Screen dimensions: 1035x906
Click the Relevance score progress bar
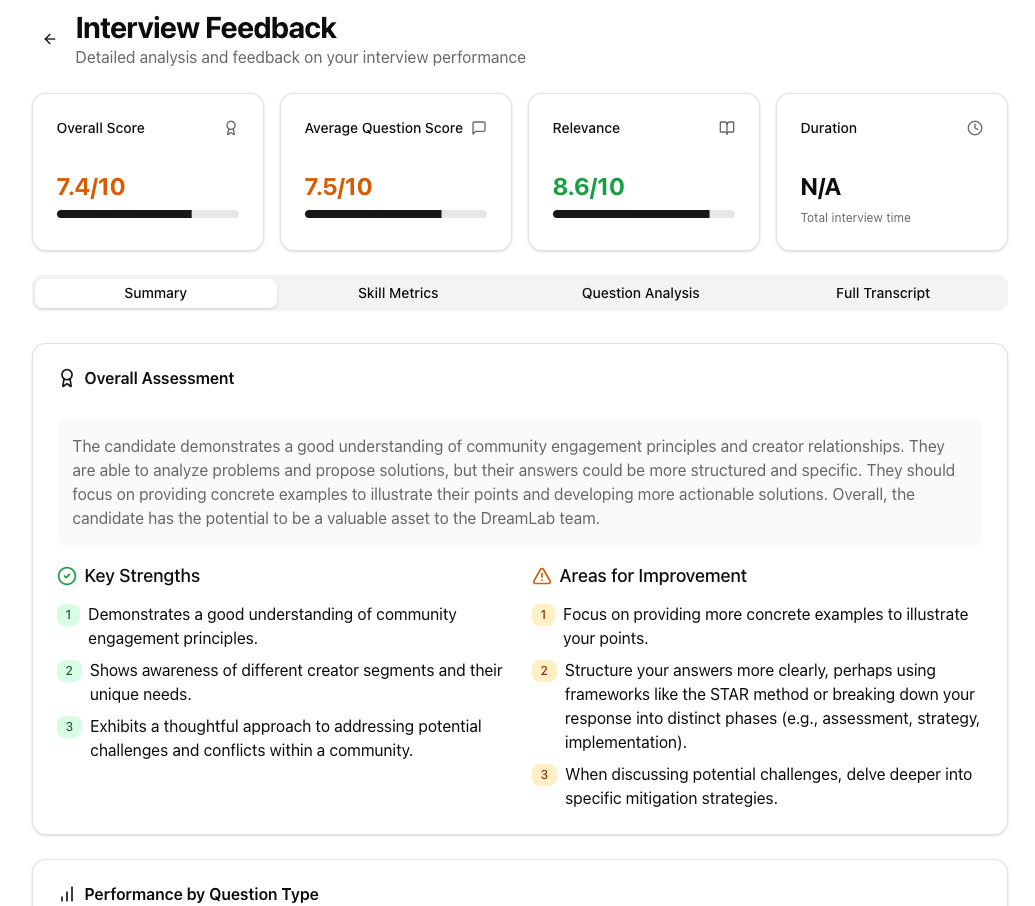point(643,213)
